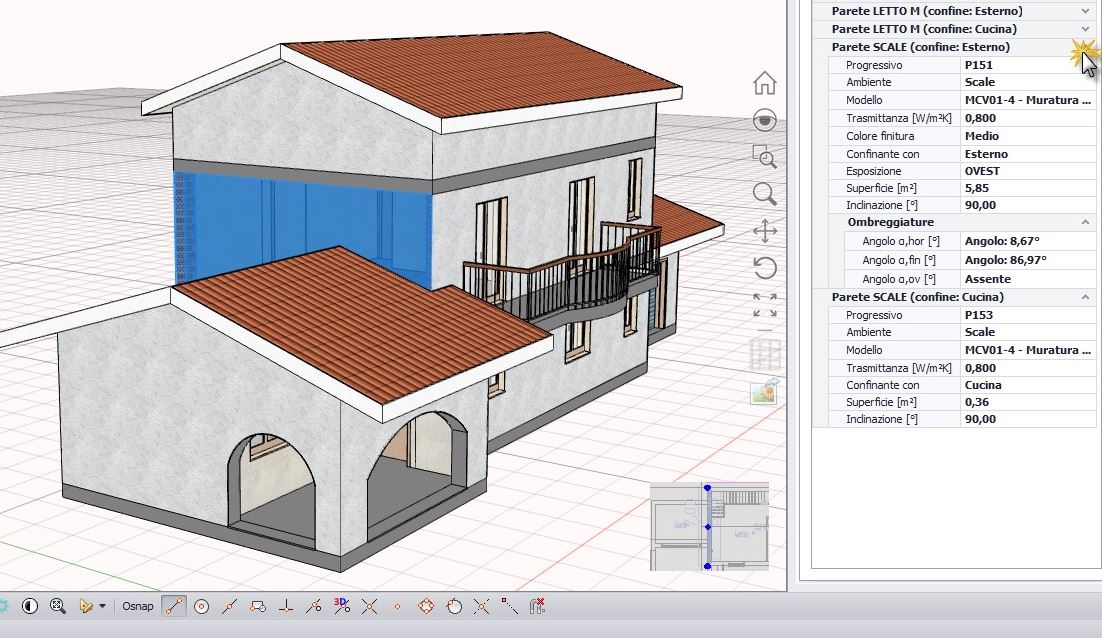1102x638 pixels.
Task: Select the pan four-arrow tool
Action: click(764, 231)
